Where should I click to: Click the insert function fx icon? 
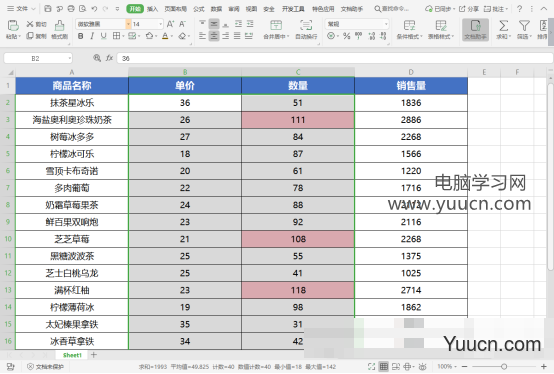(109, 58)
